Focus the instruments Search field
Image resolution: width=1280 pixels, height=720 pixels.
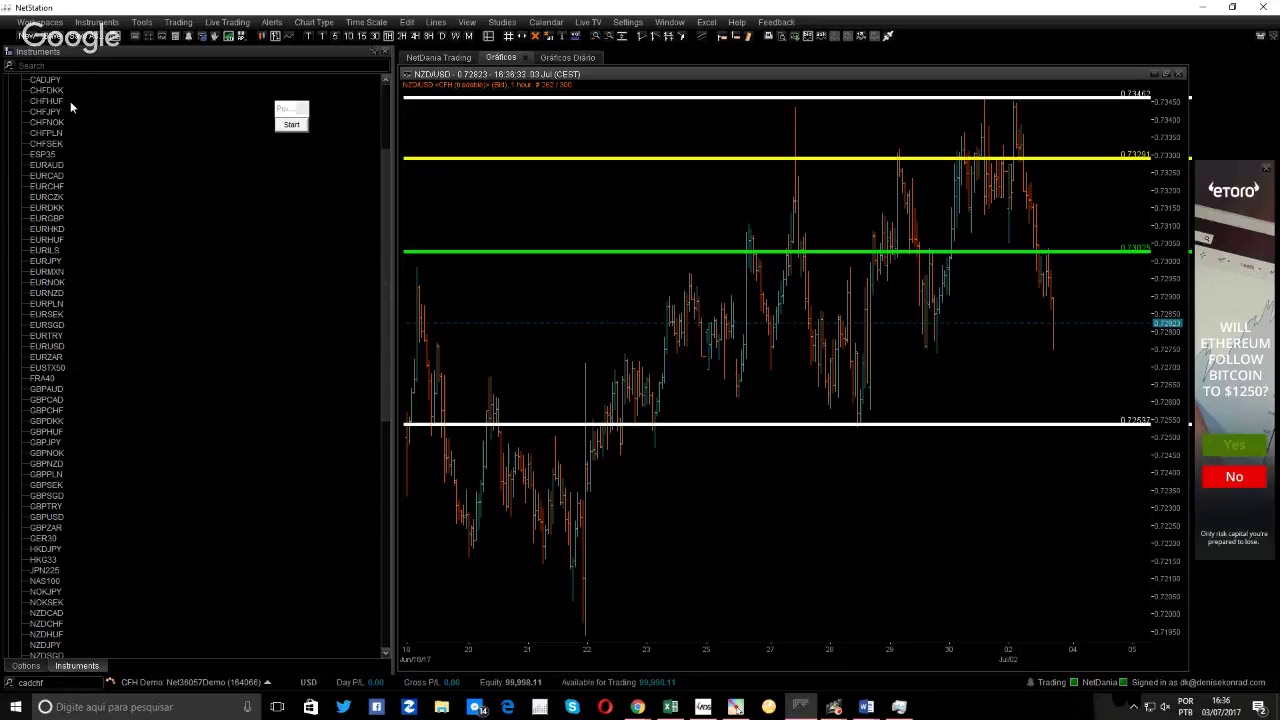pyautogui.click(x=195, y=65)
